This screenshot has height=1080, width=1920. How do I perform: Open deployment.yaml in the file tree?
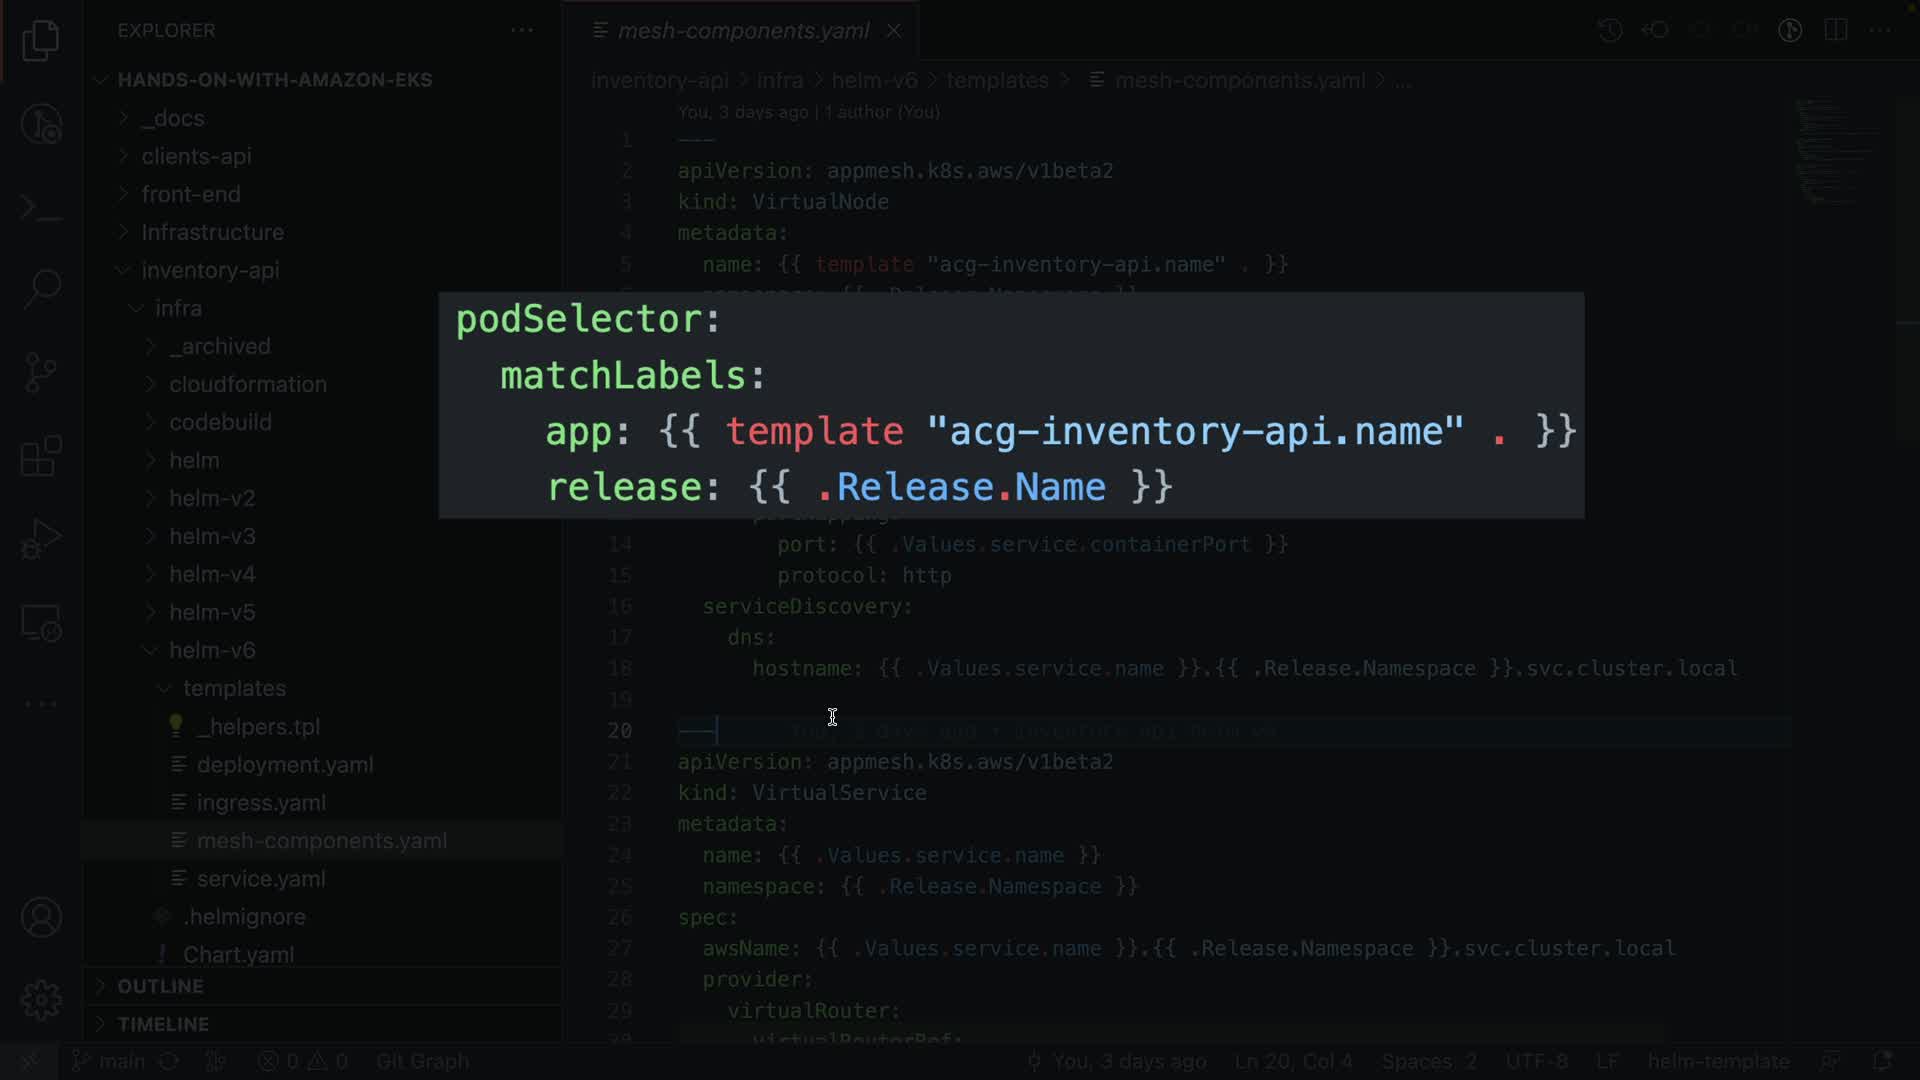click(285, 765)
